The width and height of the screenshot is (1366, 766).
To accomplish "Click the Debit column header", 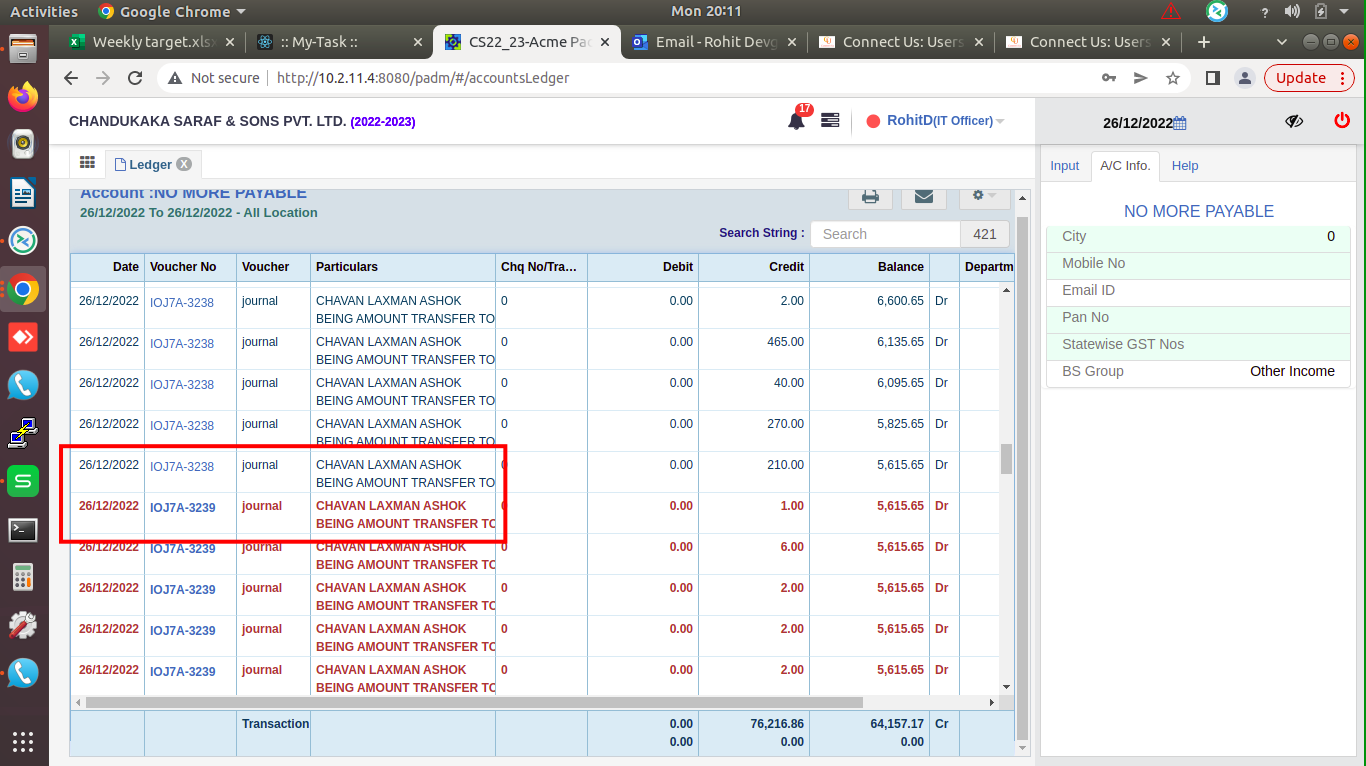I will pos(642,267).
